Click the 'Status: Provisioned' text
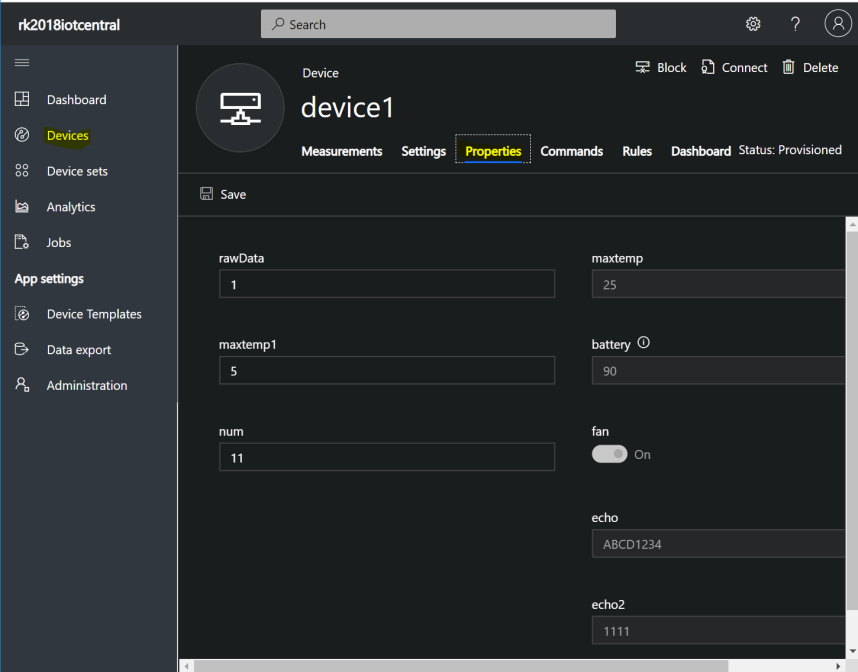858x672 pixels. coord(790,150)
